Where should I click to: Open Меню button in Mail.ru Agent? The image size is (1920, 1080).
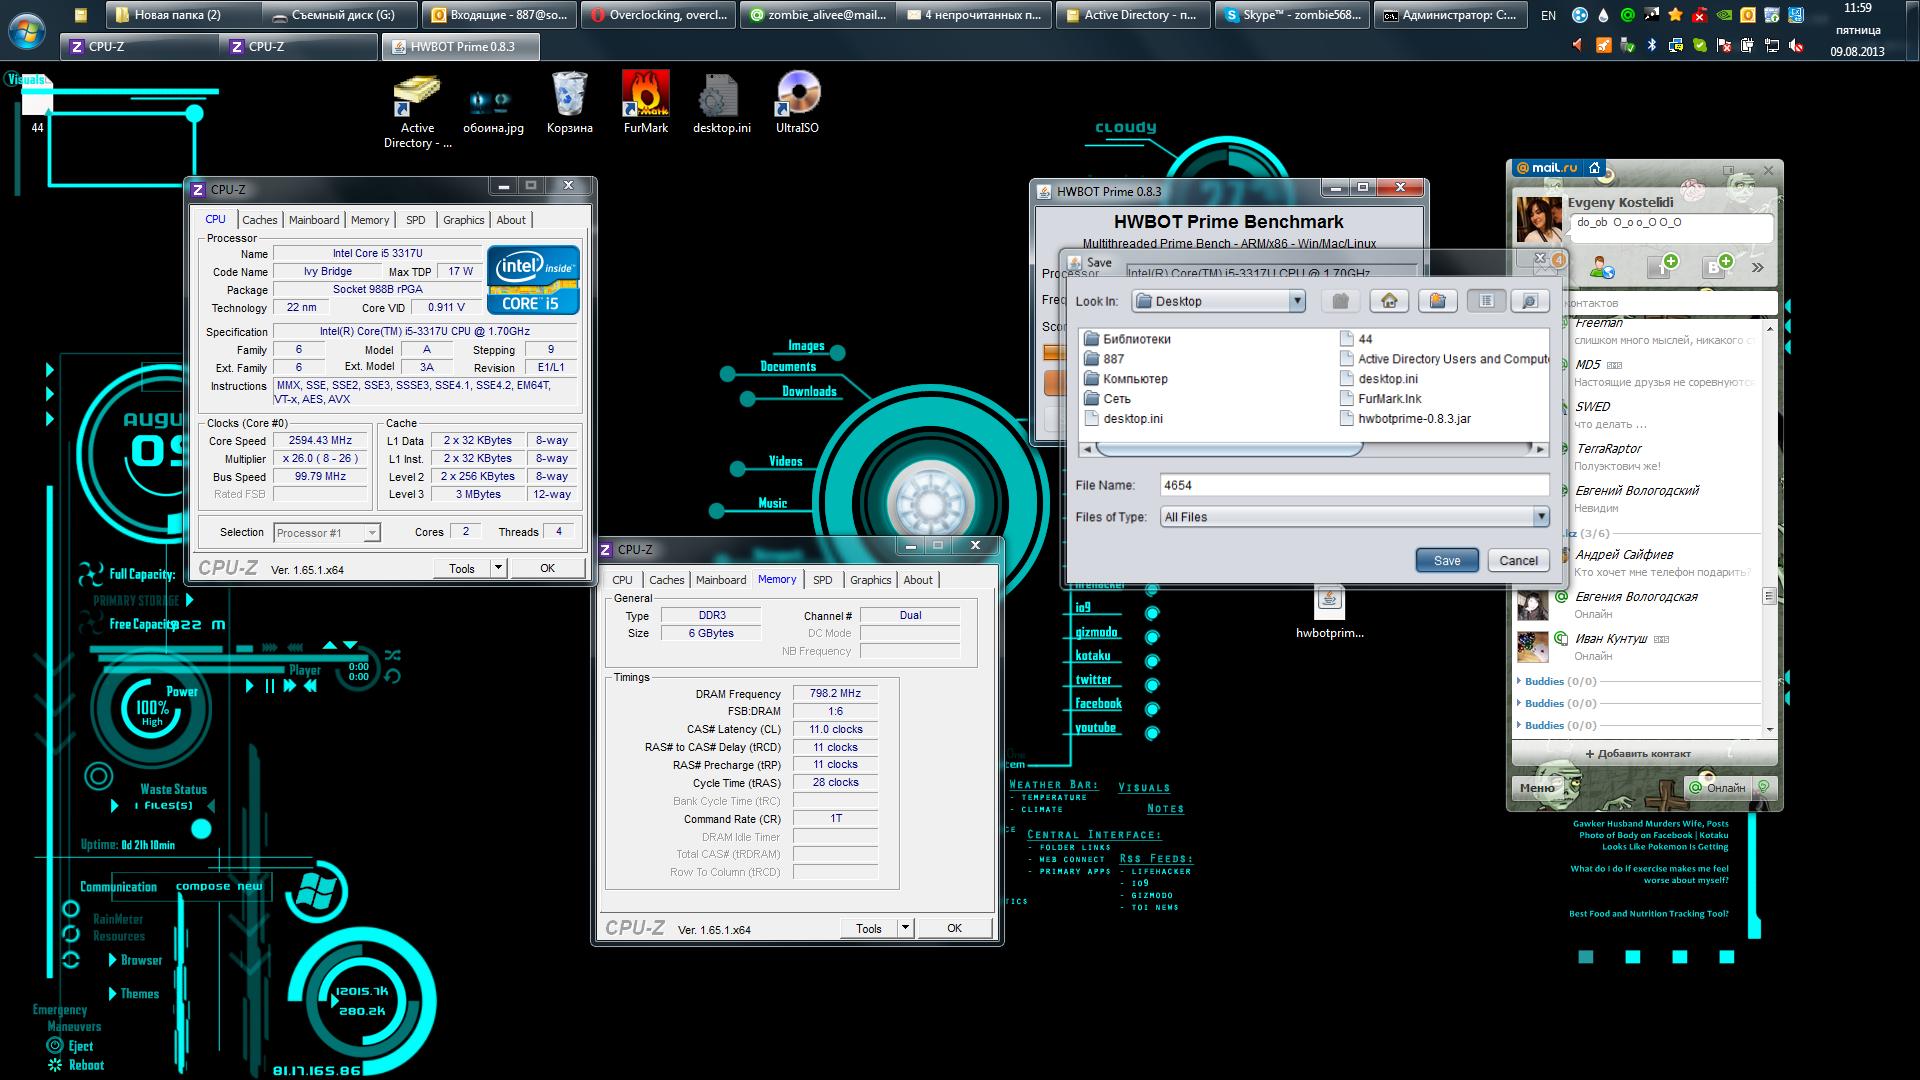[x=1537, y=787]
